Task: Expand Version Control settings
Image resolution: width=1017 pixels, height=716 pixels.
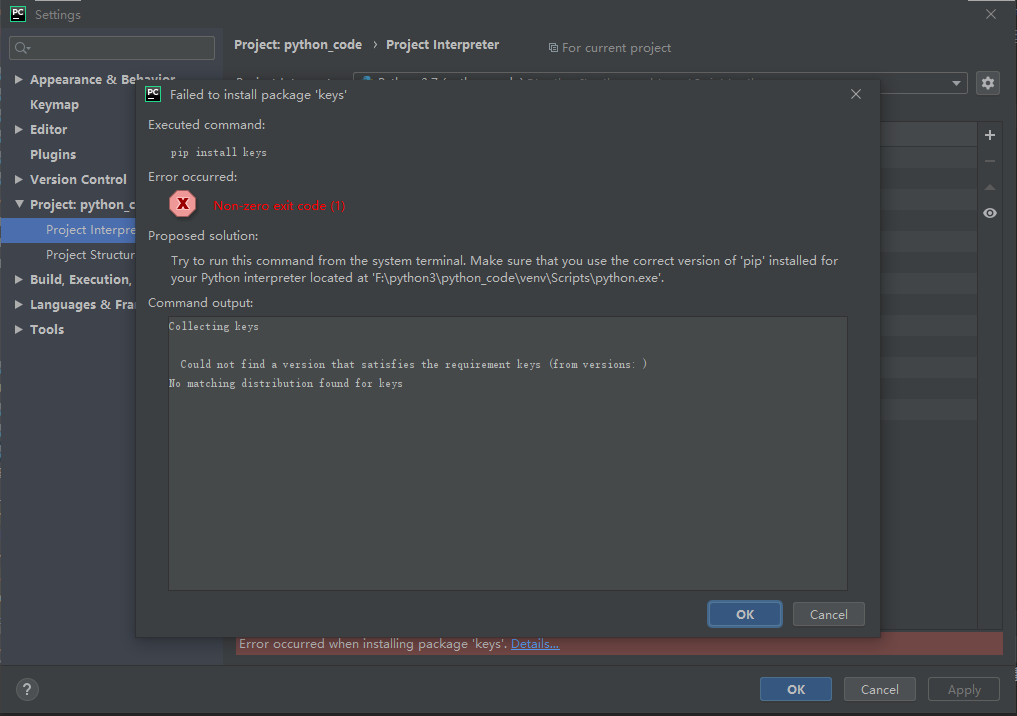Action: click(x=19, y=180)
